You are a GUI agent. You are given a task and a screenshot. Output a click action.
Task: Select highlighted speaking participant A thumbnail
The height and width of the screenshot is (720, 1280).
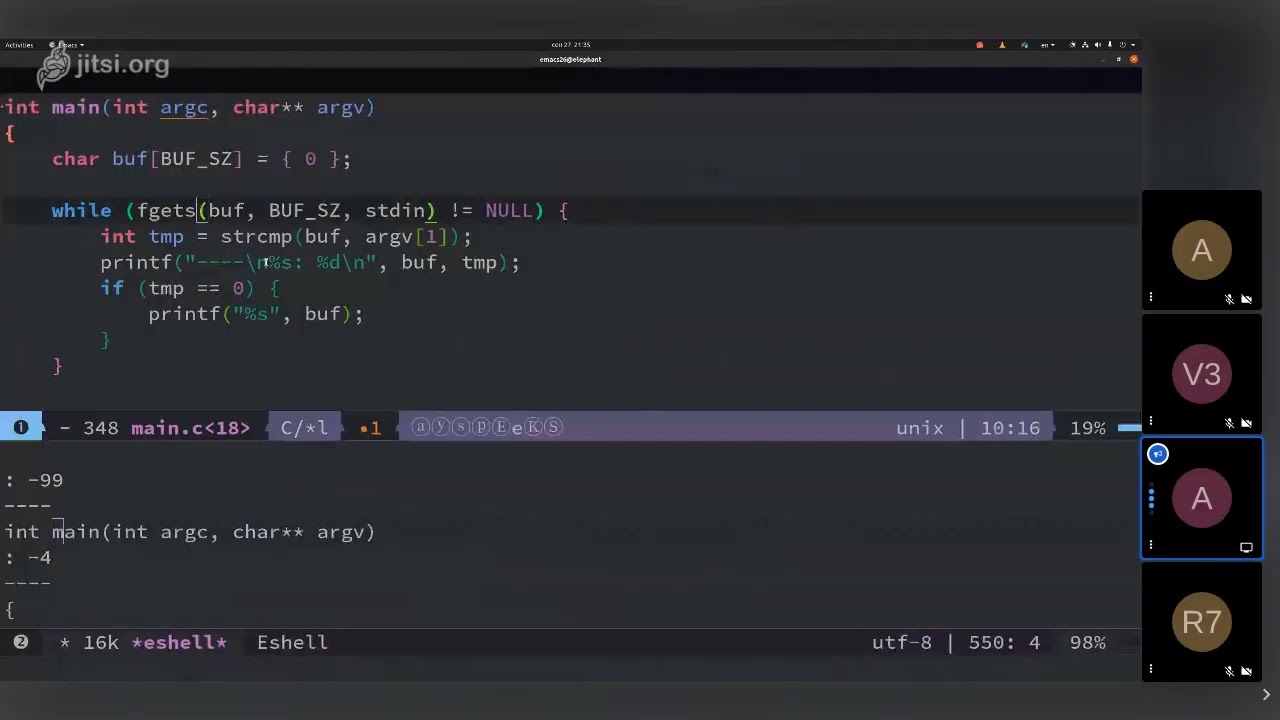1202,498
